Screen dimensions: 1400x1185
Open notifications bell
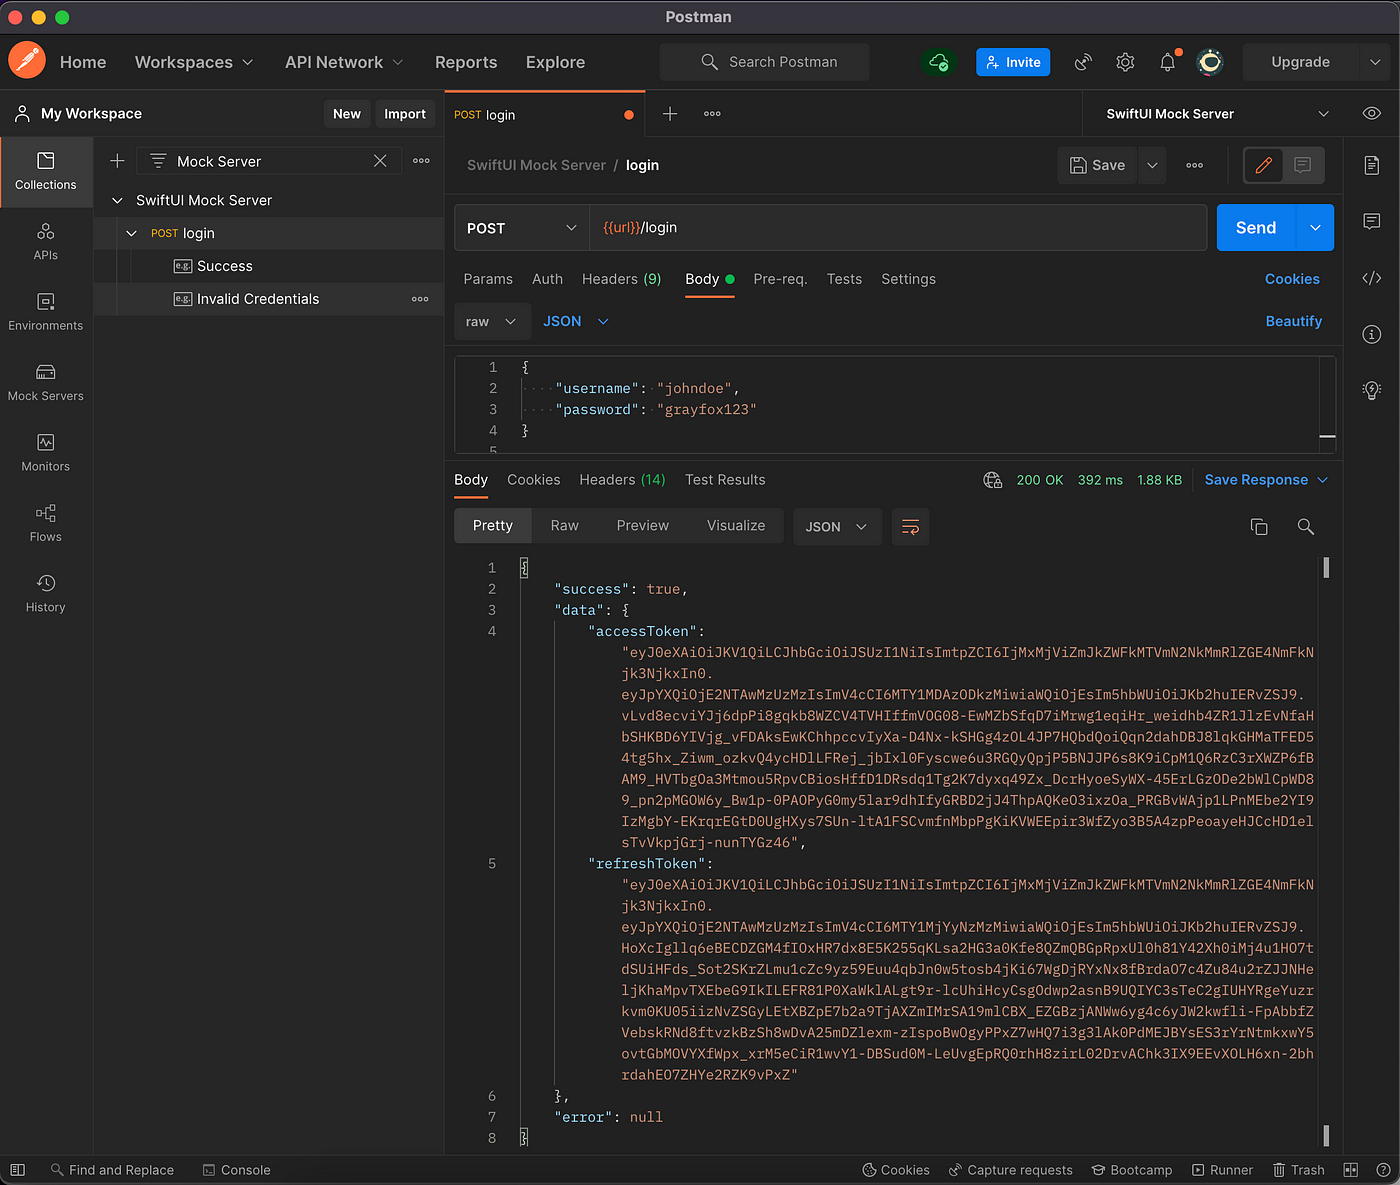click(1168, 62)
